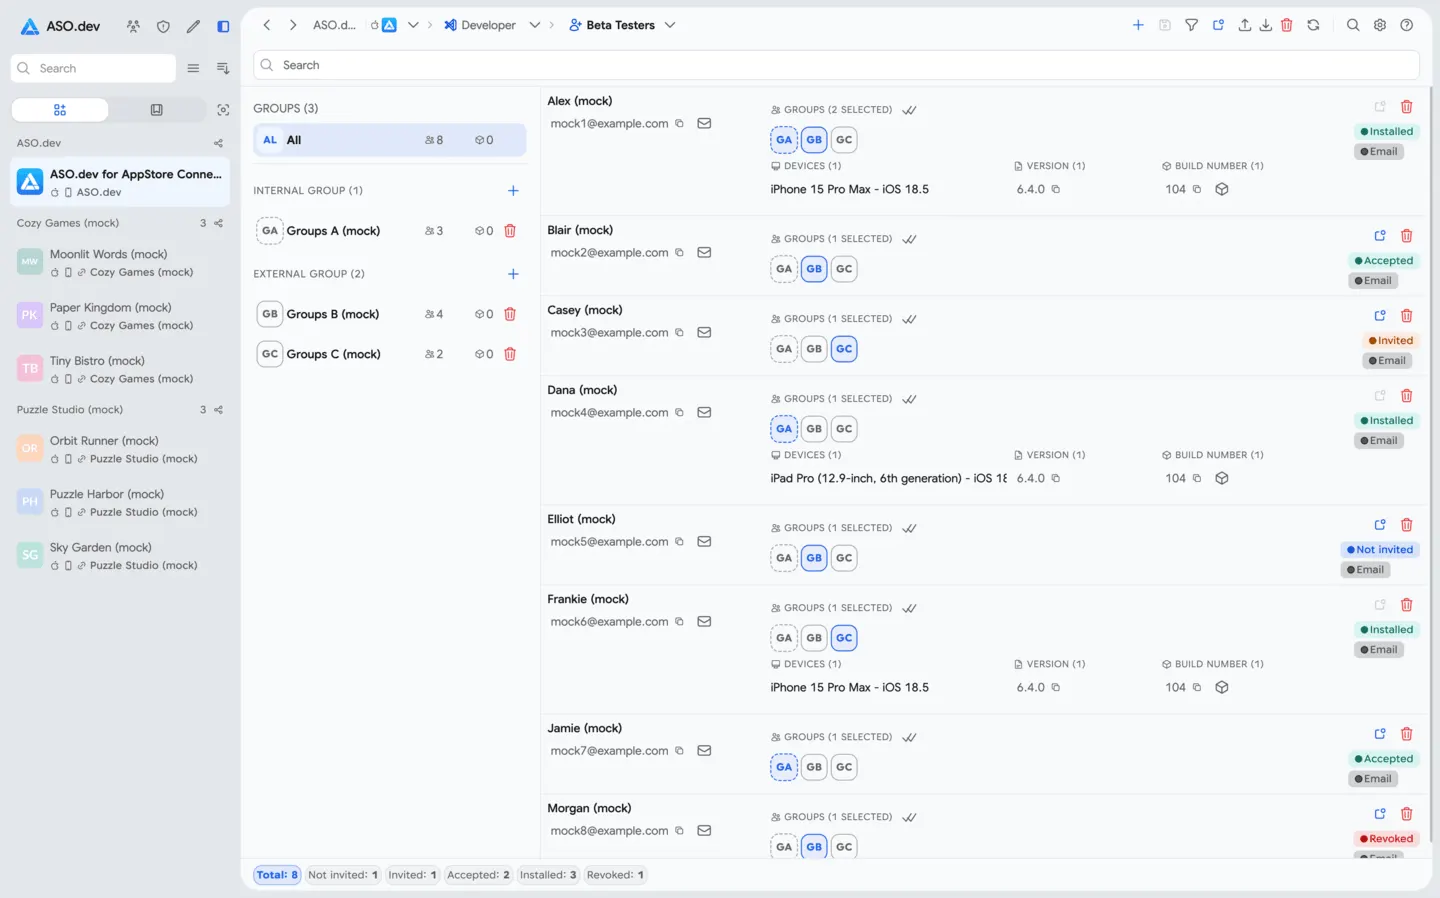1440x898 pixels.
Task: Filter by Not invited: 1 status
Action: (x=343, y=875)
